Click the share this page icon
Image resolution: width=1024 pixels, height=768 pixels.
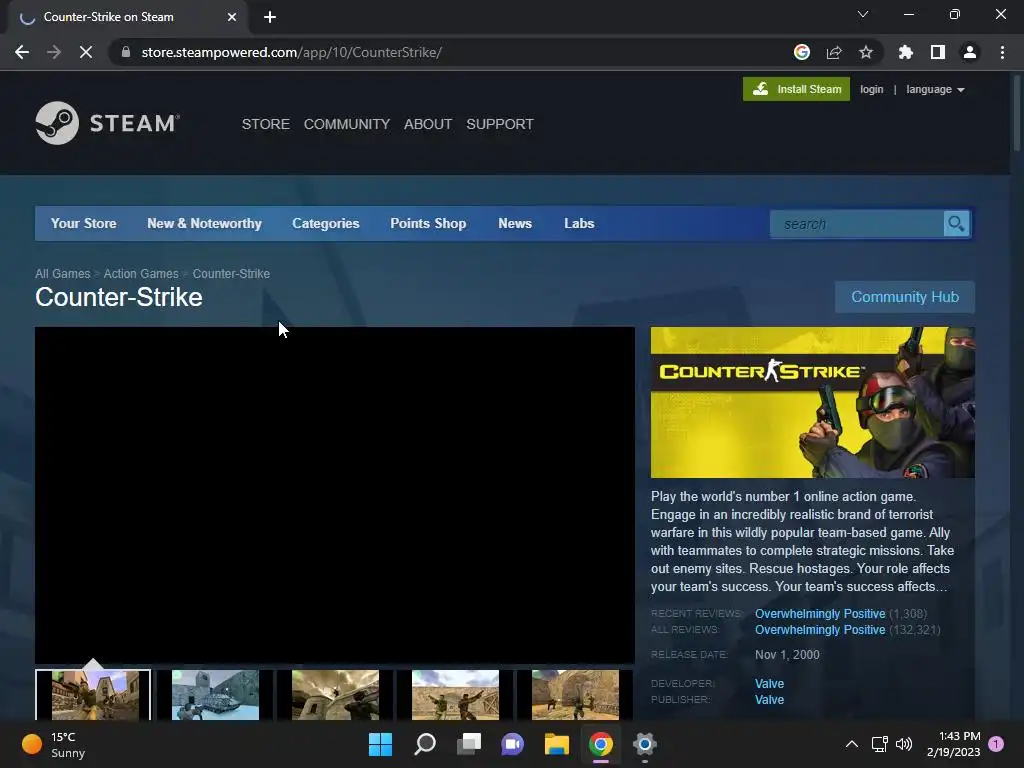coord(834,52)
